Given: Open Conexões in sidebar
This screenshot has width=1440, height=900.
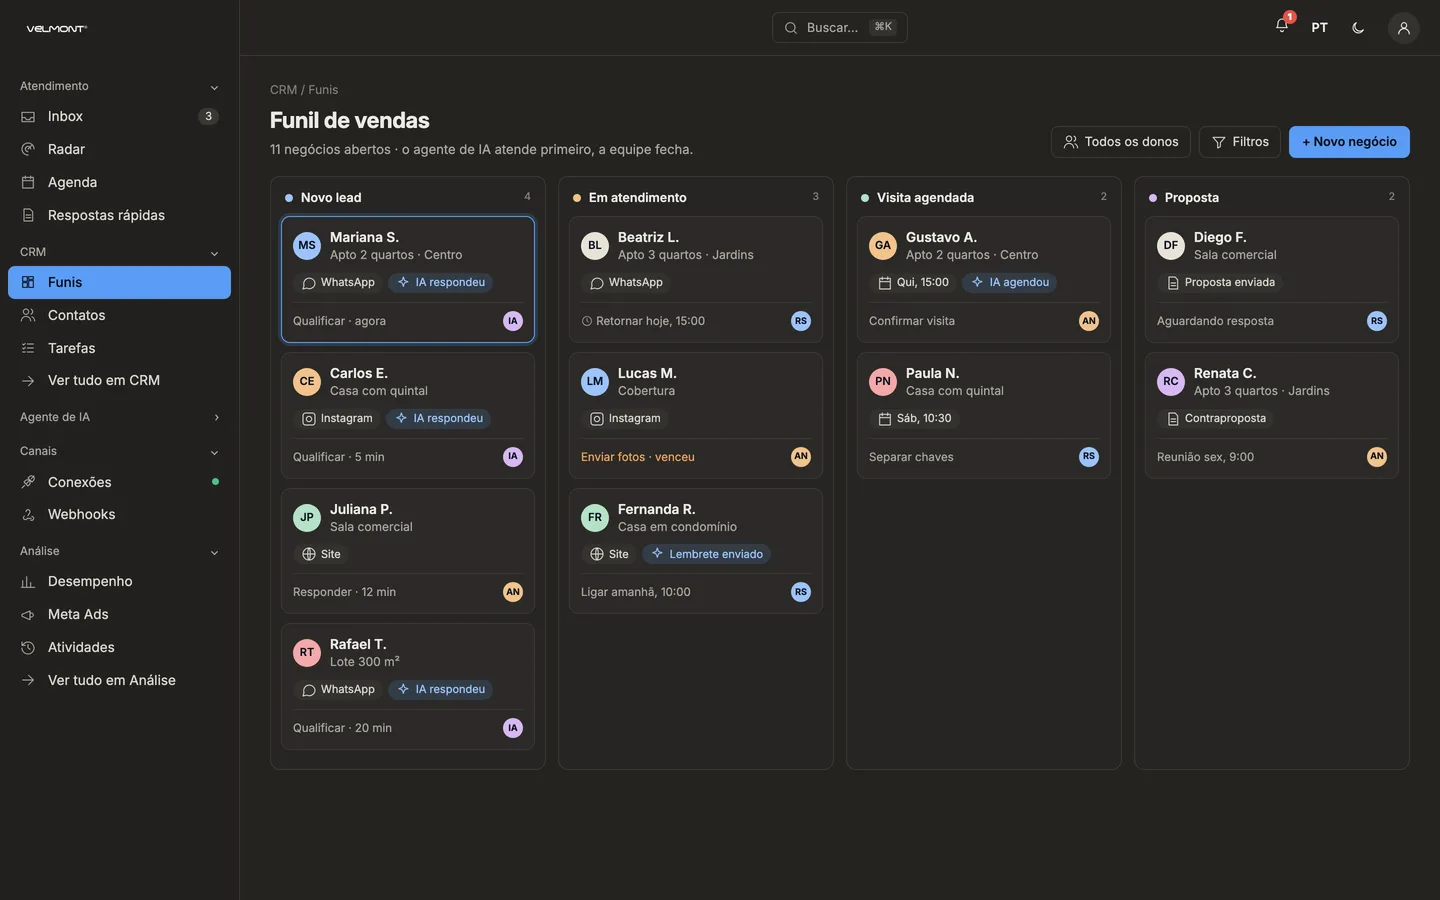Looking at the screenshot, I should 119,482.
